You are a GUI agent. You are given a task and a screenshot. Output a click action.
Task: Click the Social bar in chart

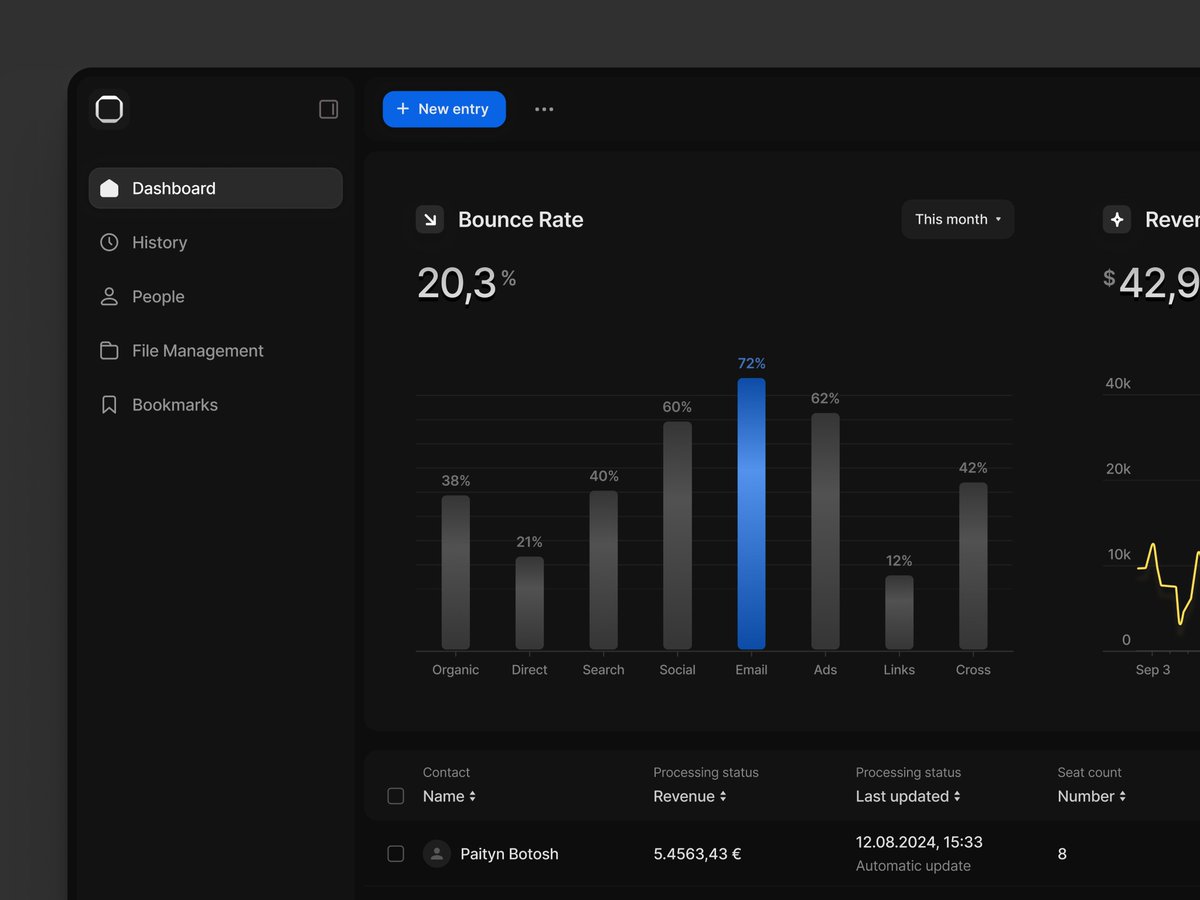(677, 535)
